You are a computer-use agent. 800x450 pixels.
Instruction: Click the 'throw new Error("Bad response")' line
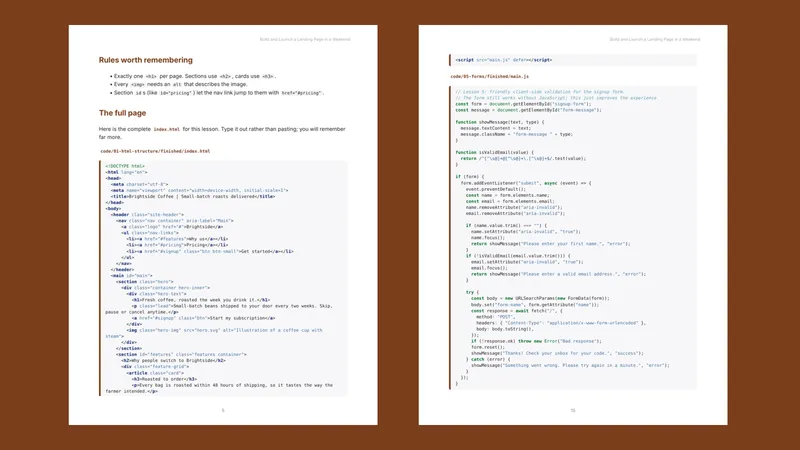pos(536,341)
